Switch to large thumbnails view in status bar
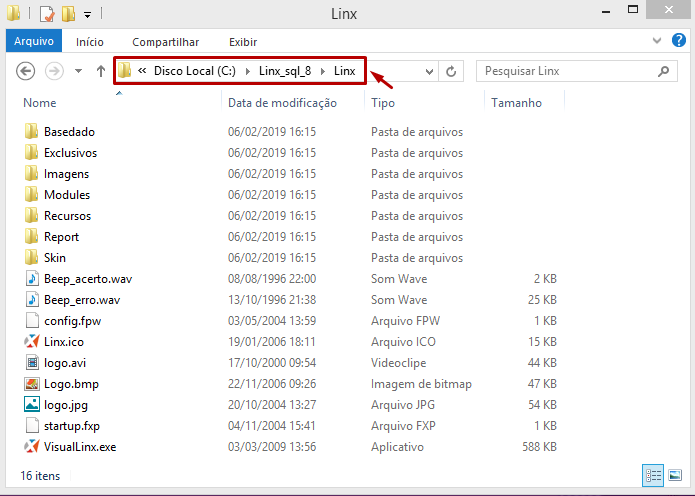Screen dimensions: 695x496 coord(675,476)
